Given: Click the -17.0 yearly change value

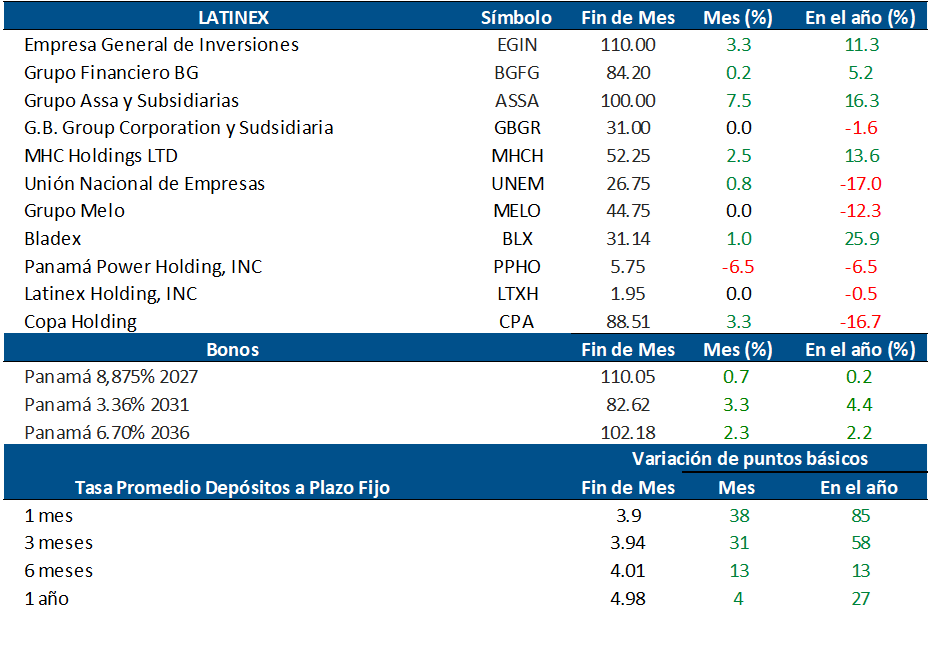Looking at the screenshot, I should tap(861, 183).
